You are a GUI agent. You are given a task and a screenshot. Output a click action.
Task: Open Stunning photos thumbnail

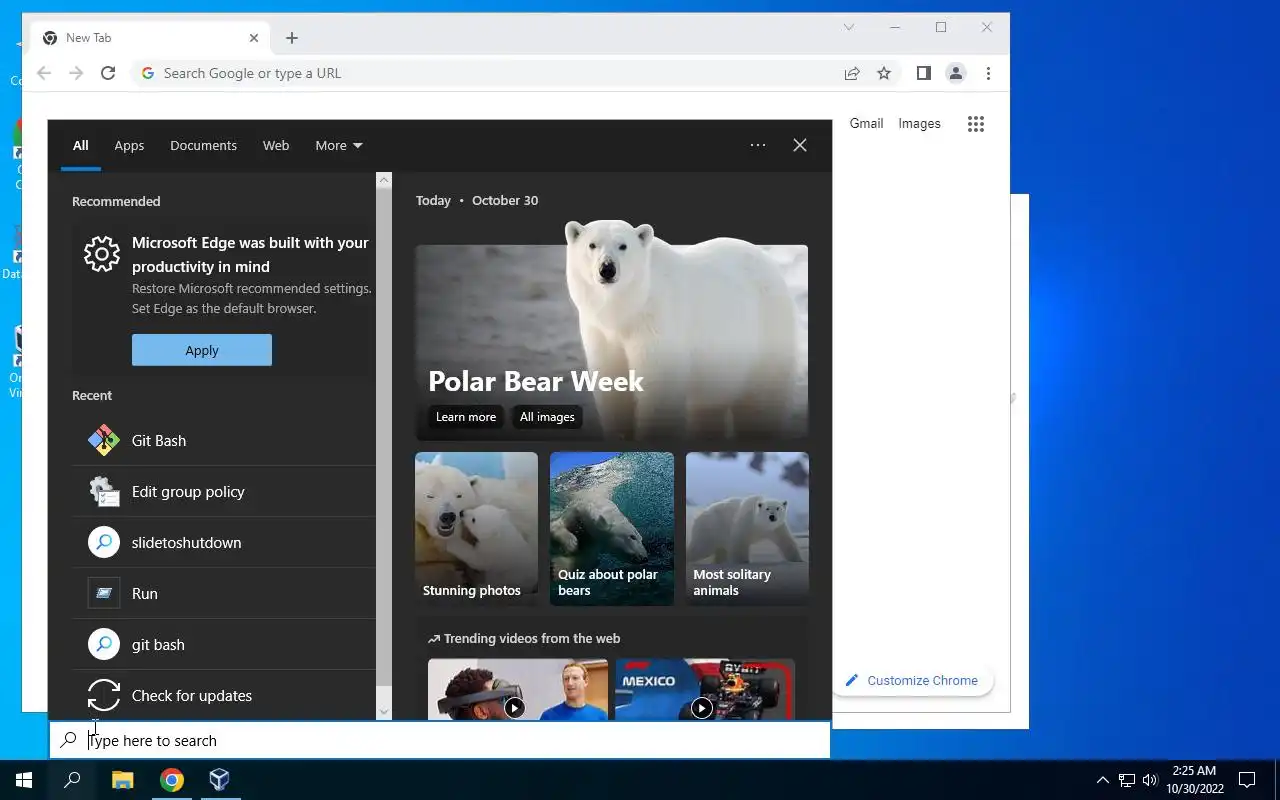476,528
